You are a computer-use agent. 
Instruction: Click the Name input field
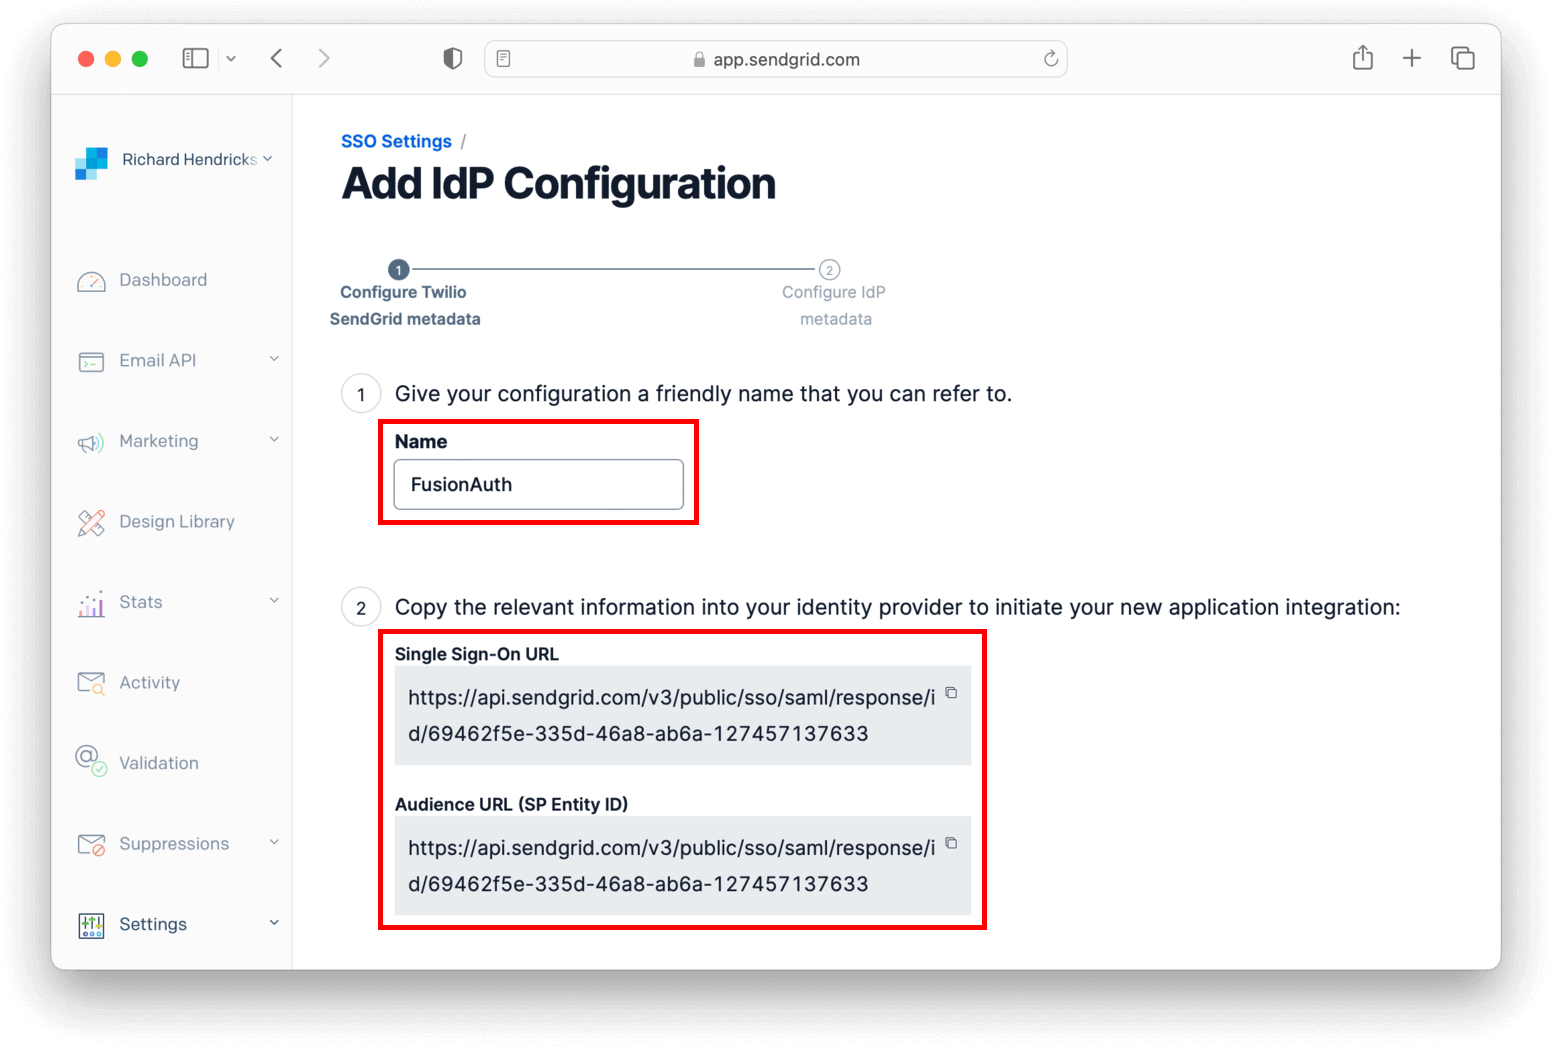538,485
